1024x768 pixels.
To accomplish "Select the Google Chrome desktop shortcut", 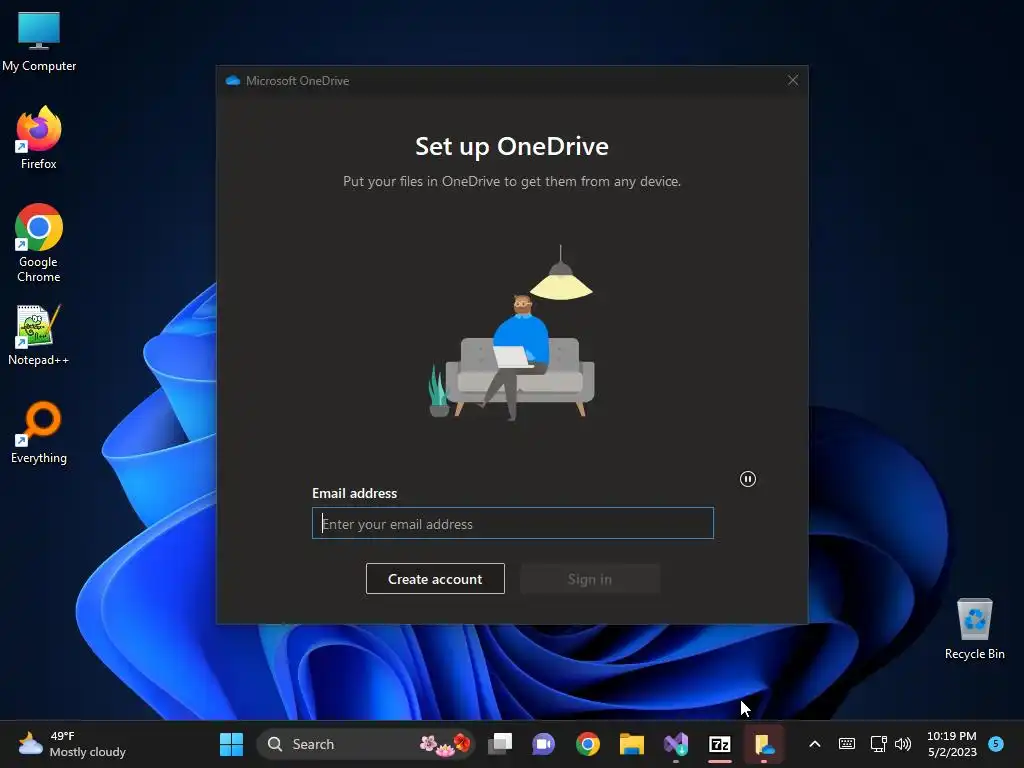I will click(39, 242).
